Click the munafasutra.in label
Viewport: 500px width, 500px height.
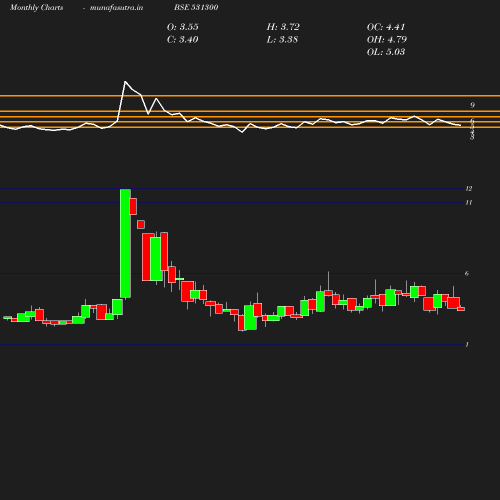tap(116, 7)
